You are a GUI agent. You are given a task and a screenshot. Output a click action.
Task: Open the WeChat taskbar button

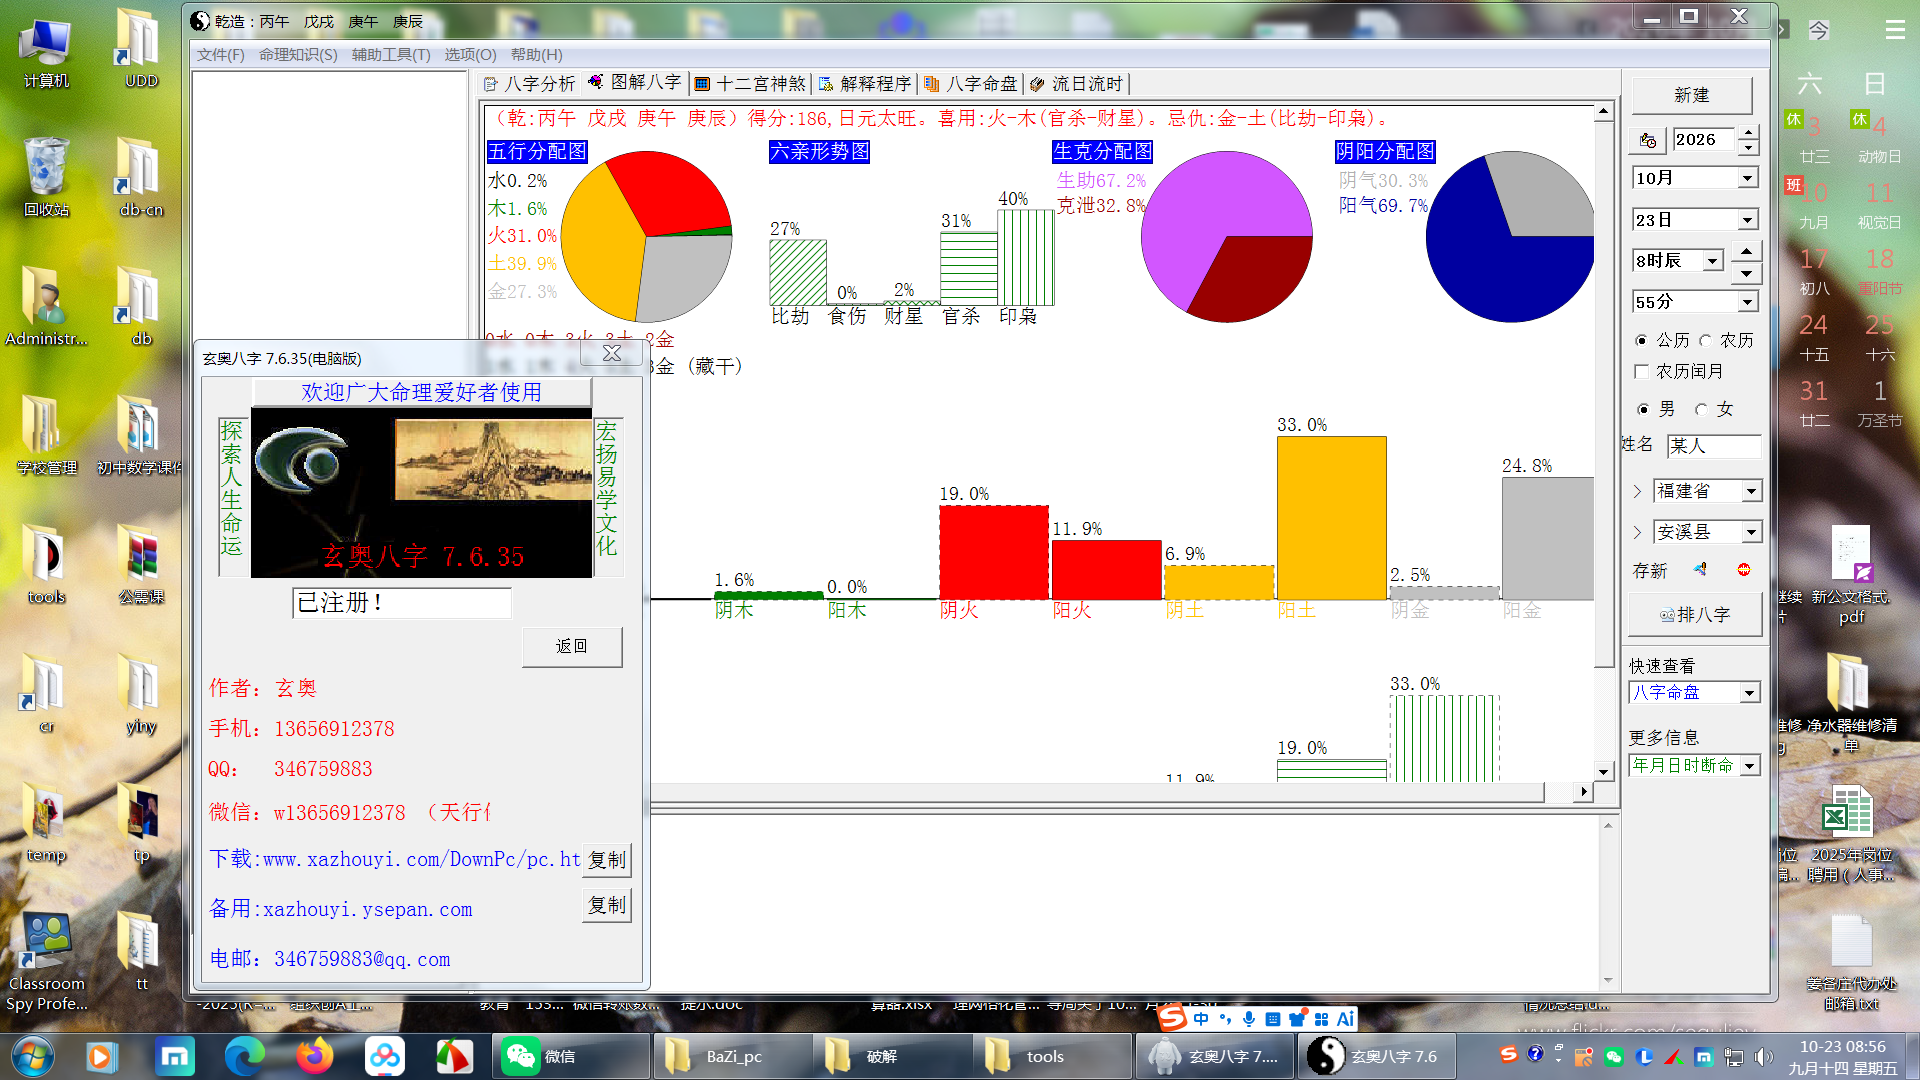click(x=570, y=1056)
